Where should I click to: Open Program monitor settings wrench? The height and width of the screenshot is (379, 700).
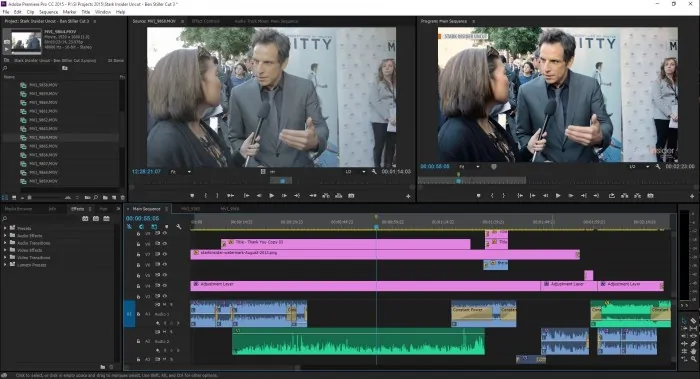click(x=658, y=167)
